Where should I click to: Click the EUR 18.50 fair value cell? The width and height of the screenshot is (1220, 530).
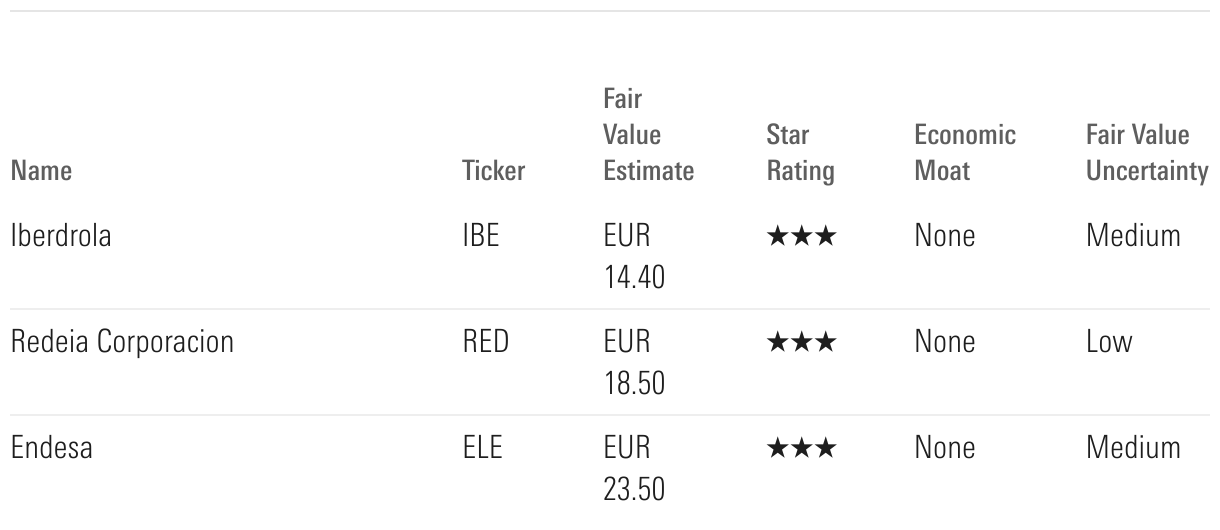pyautogui.click(x=633, y=360)
